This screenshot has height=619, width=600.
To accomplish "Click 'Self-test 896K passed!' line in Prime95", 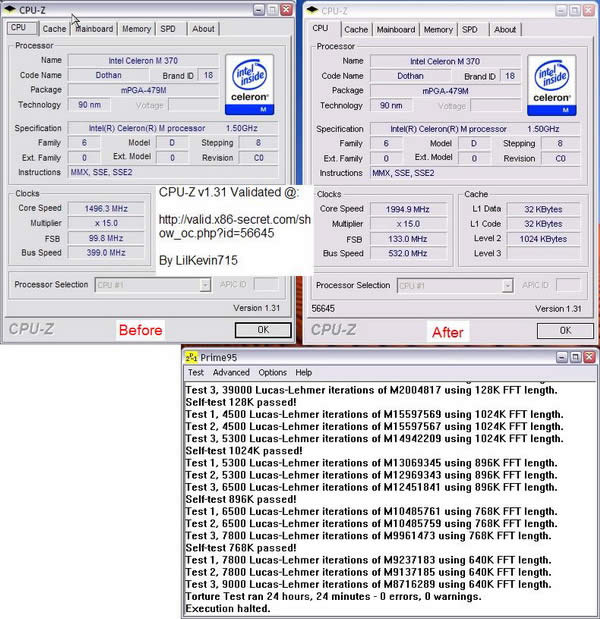I will tap(241, 499).
